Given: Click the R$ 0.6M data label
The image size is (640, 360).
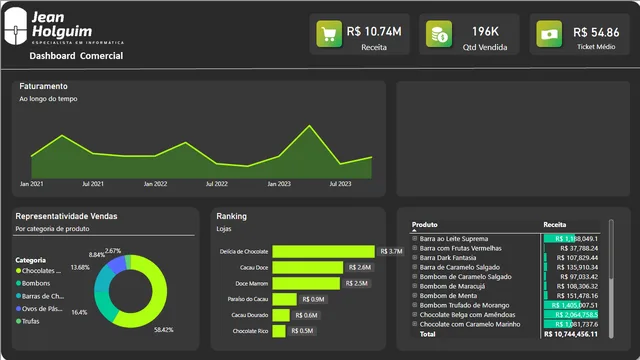Looking at the screenshot, I should (307, 315).
